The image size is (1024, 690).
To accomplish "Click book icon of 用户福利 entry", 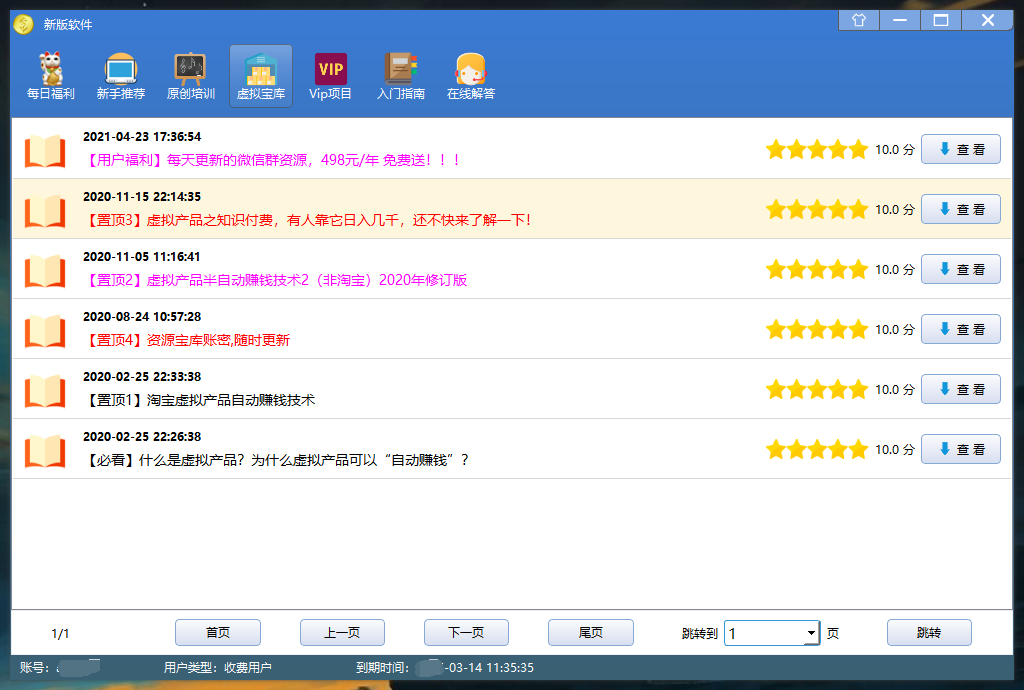I will [x=45, y=150].
